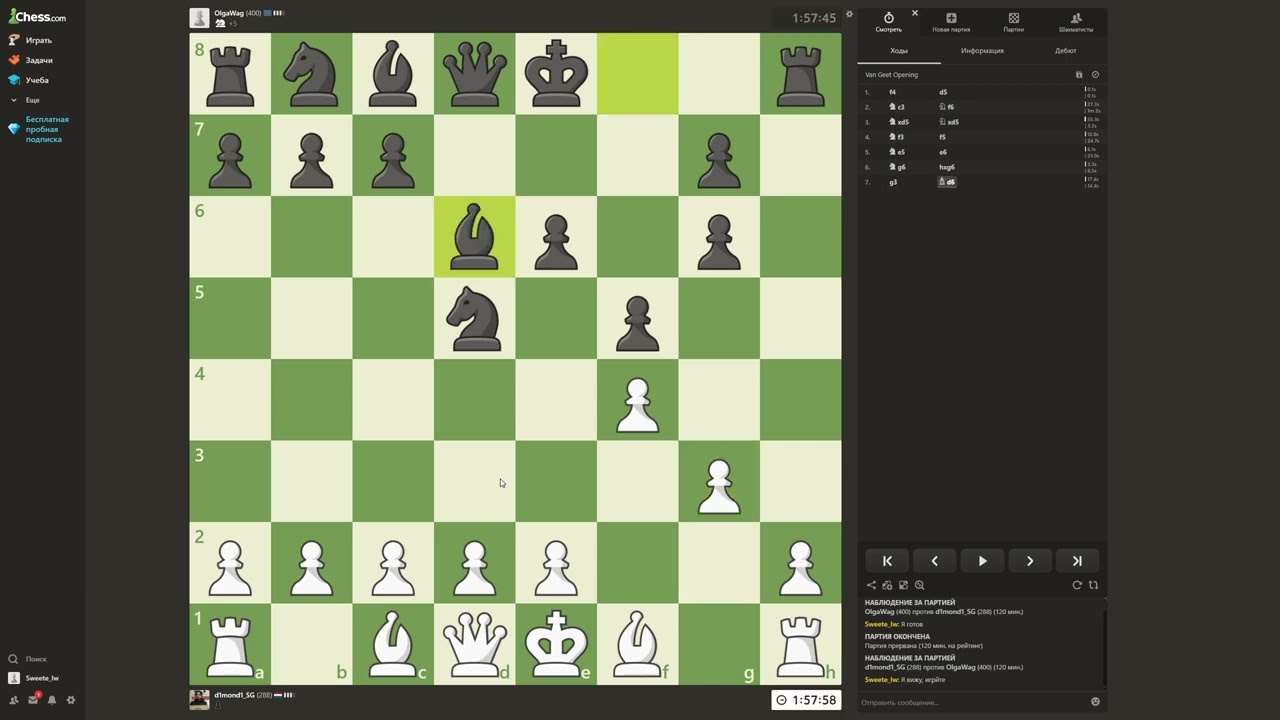Select black's move e6 in row 5
1280x720 pixels.
(943, 152)
